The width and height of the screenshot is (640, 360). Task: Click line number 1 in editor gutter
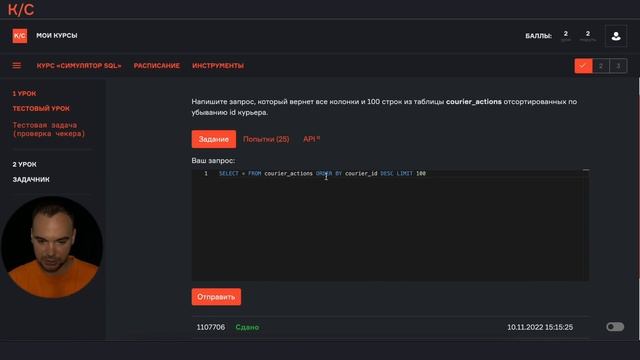206,173
